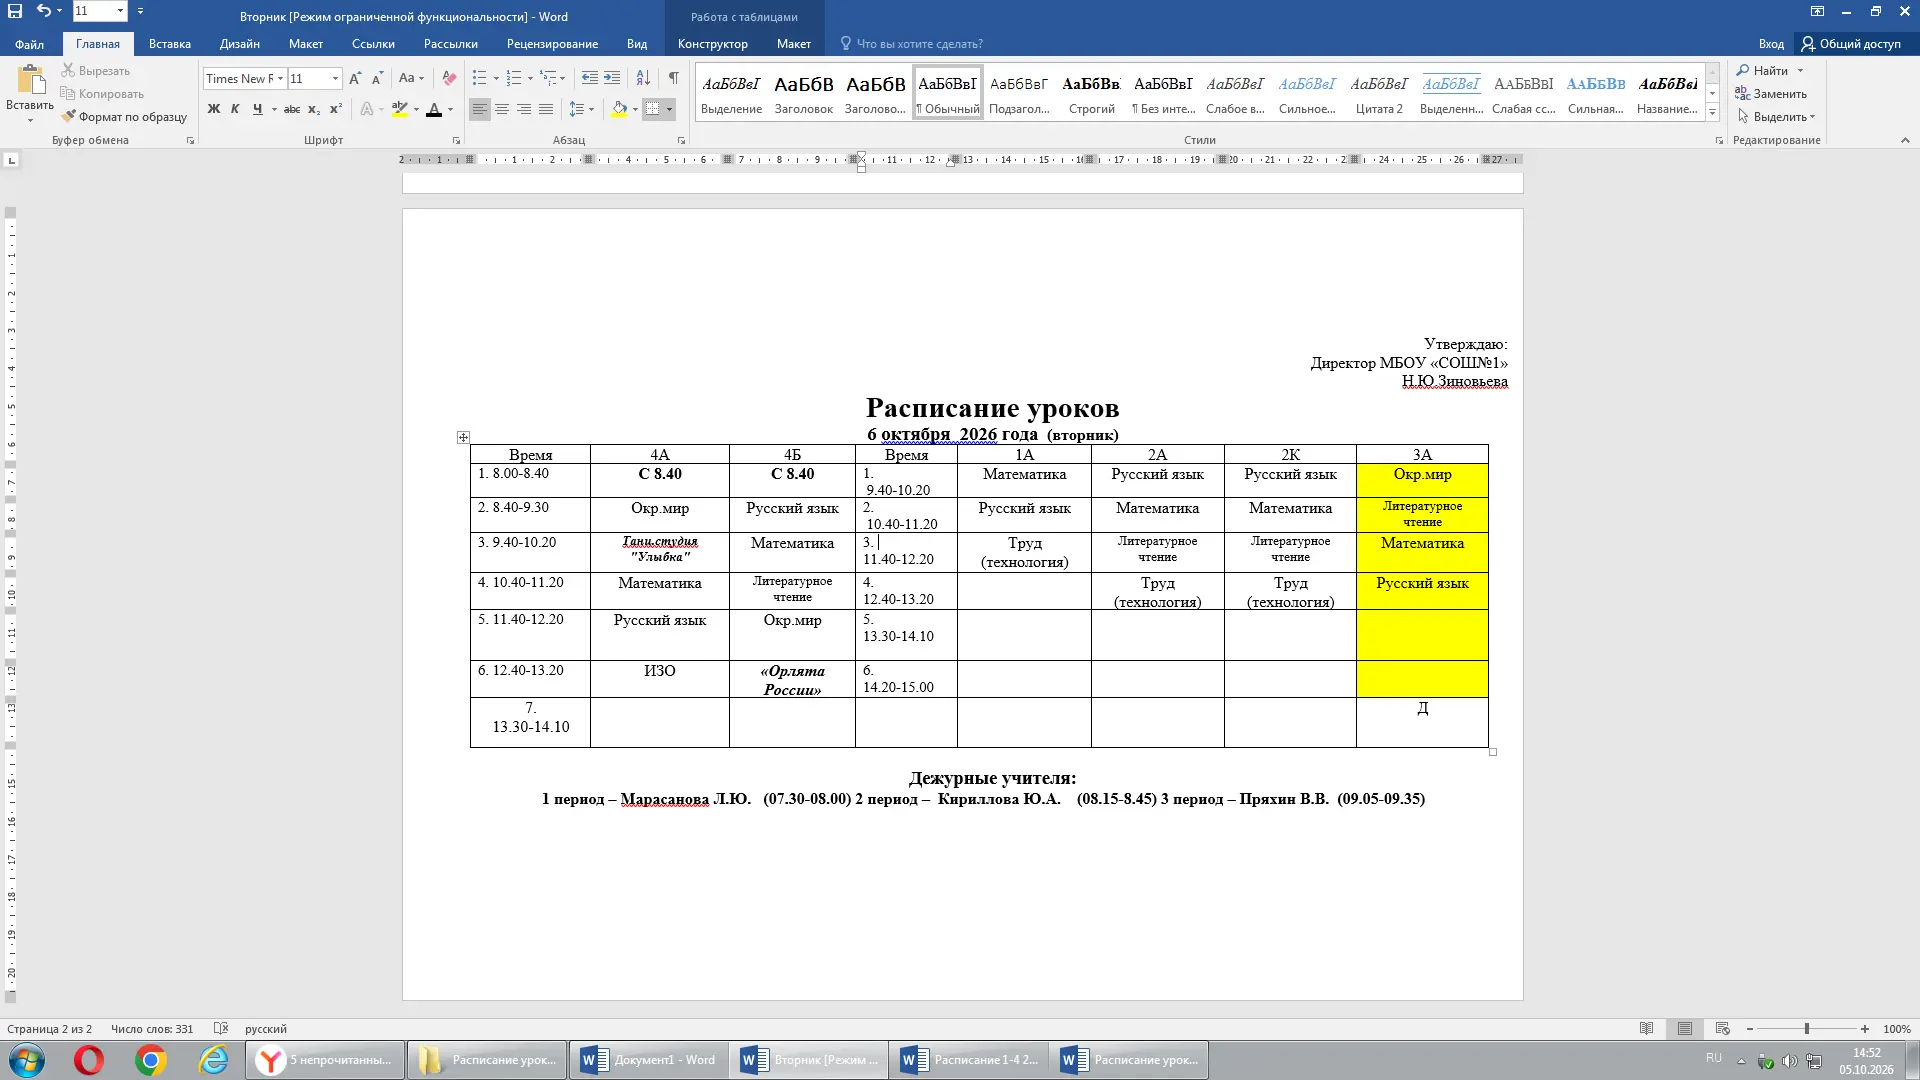
Task: Justify the paragraph text
Action: coord(546,109)
